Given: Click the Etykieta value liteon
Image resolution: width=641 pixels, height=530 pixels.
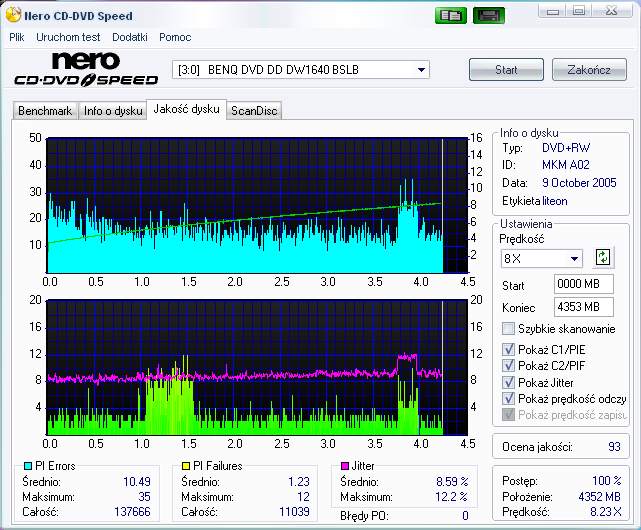Looking at the screenshot, I should 555,201.
